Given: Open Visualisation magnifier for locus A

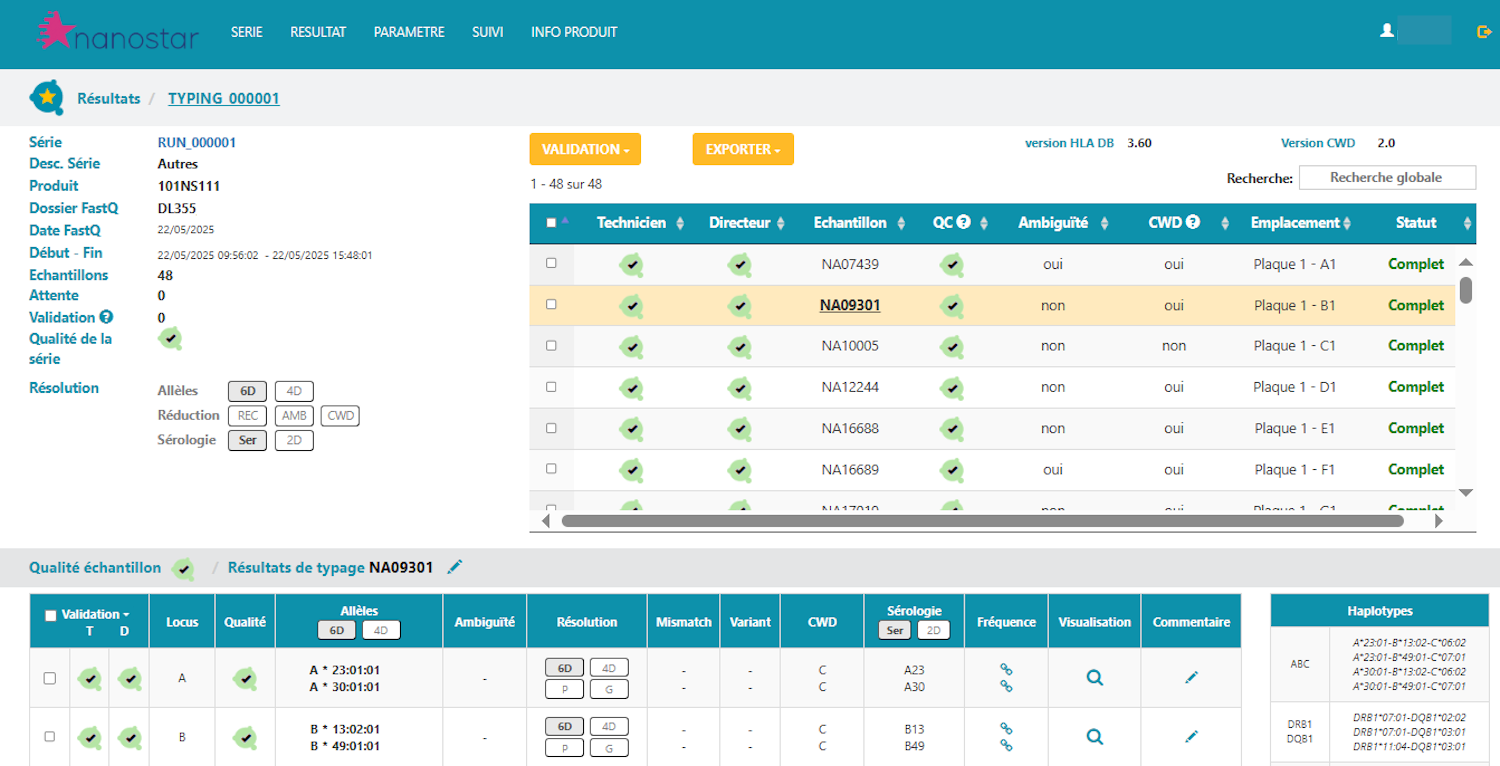Looking at the screenshot, I should (1094, 677).
